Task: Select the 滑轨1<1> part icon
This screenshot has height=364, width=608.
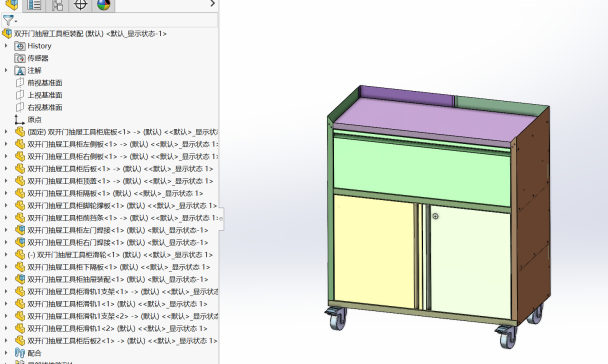Action: (x=20, y=304)
